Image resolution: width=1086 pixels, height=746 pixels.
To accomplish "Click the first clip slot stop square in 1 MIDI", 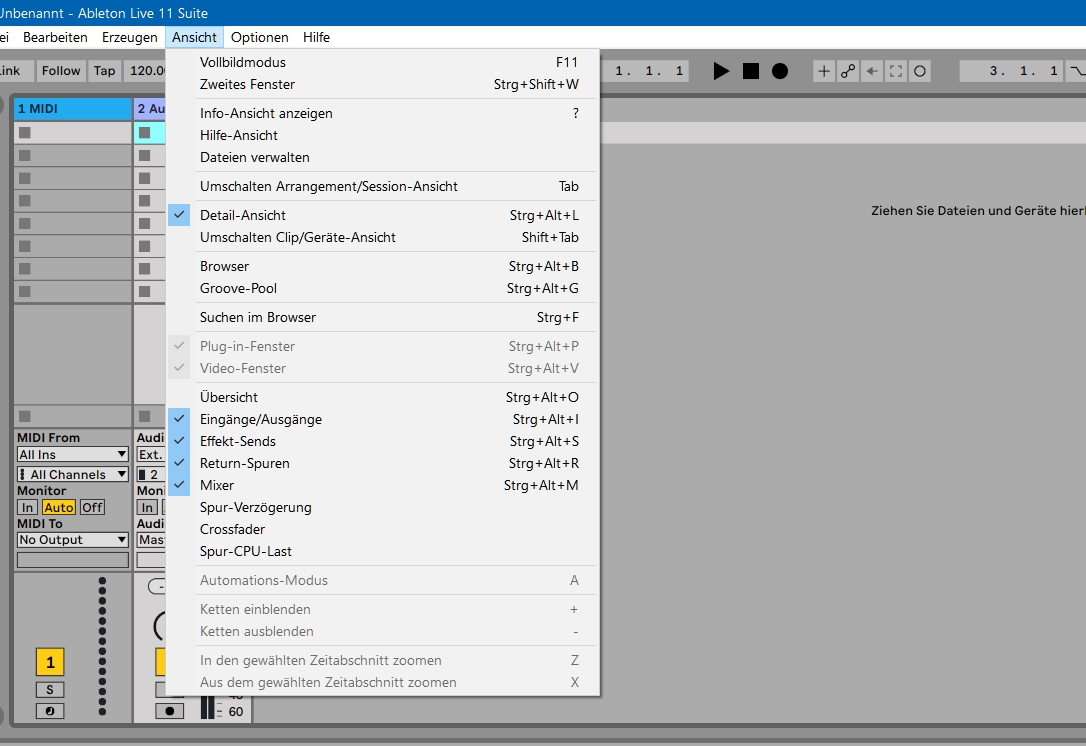I will (x=25, y=132).
